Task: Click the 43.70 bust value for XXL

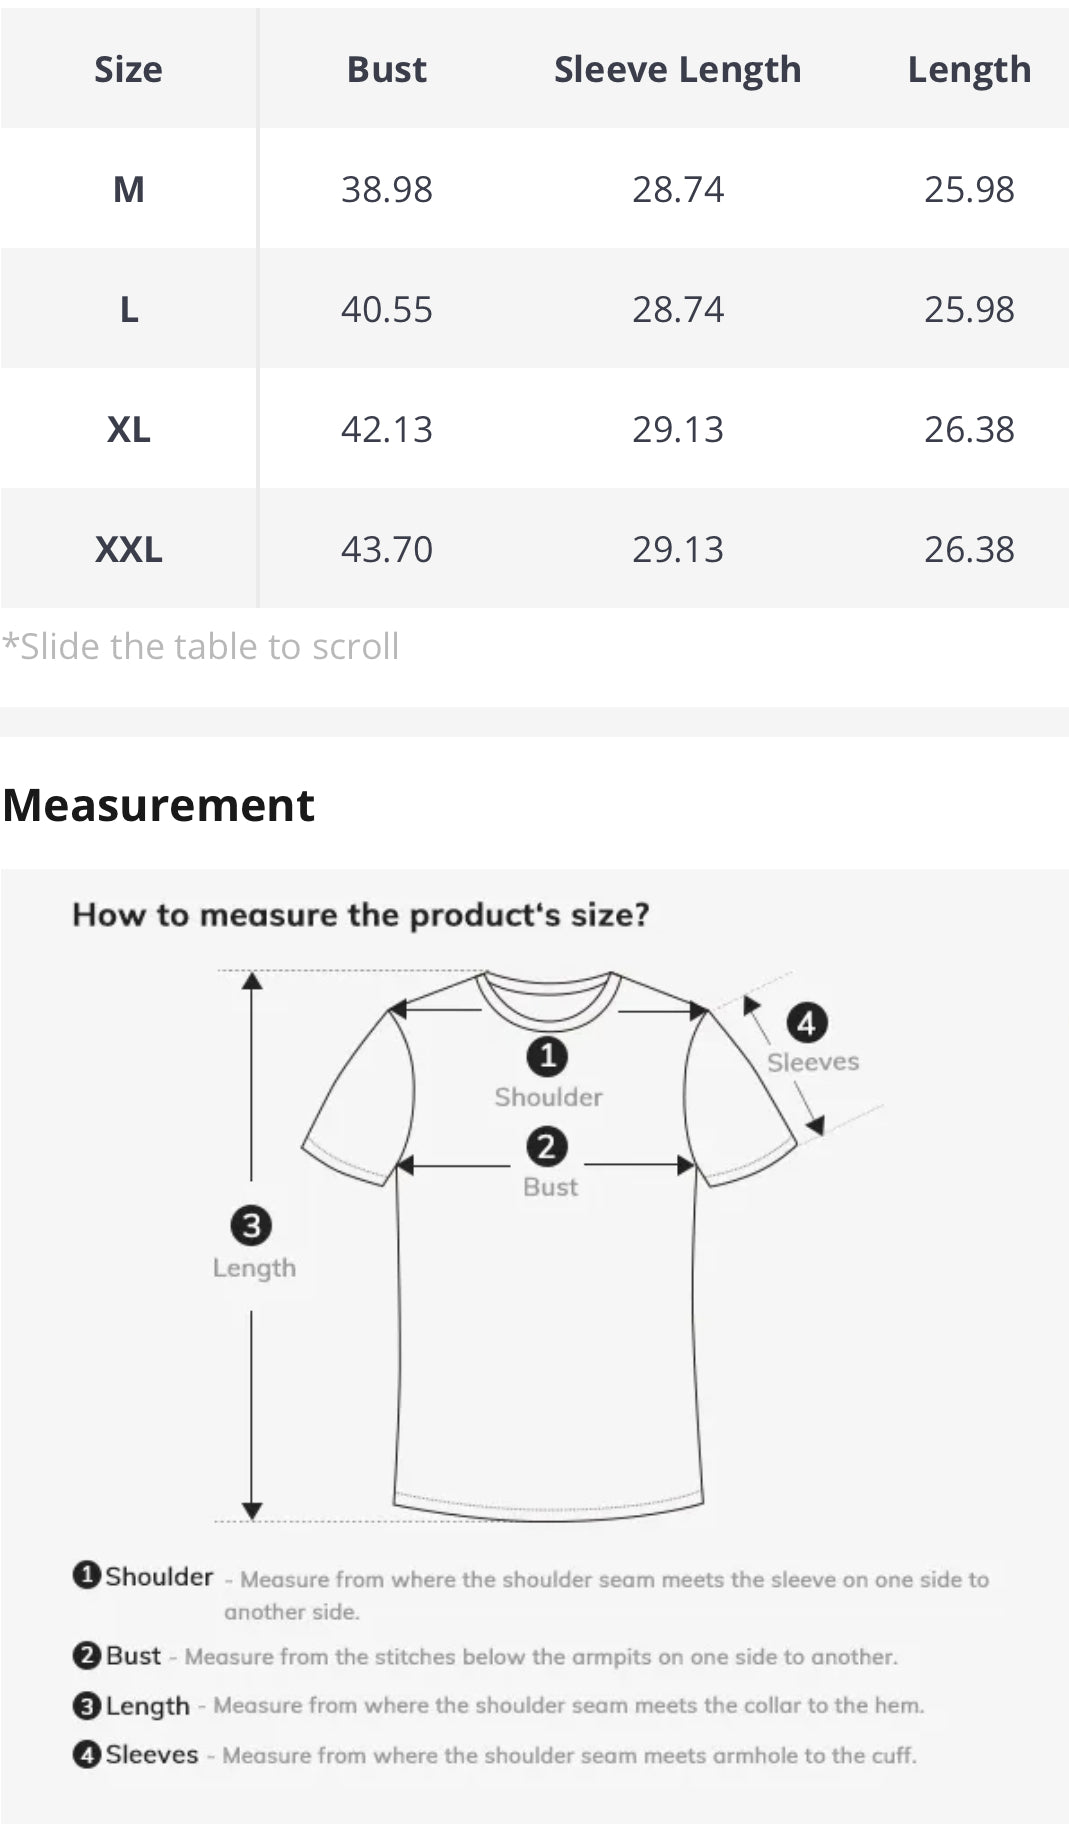Action: click(x=386, y=549)
